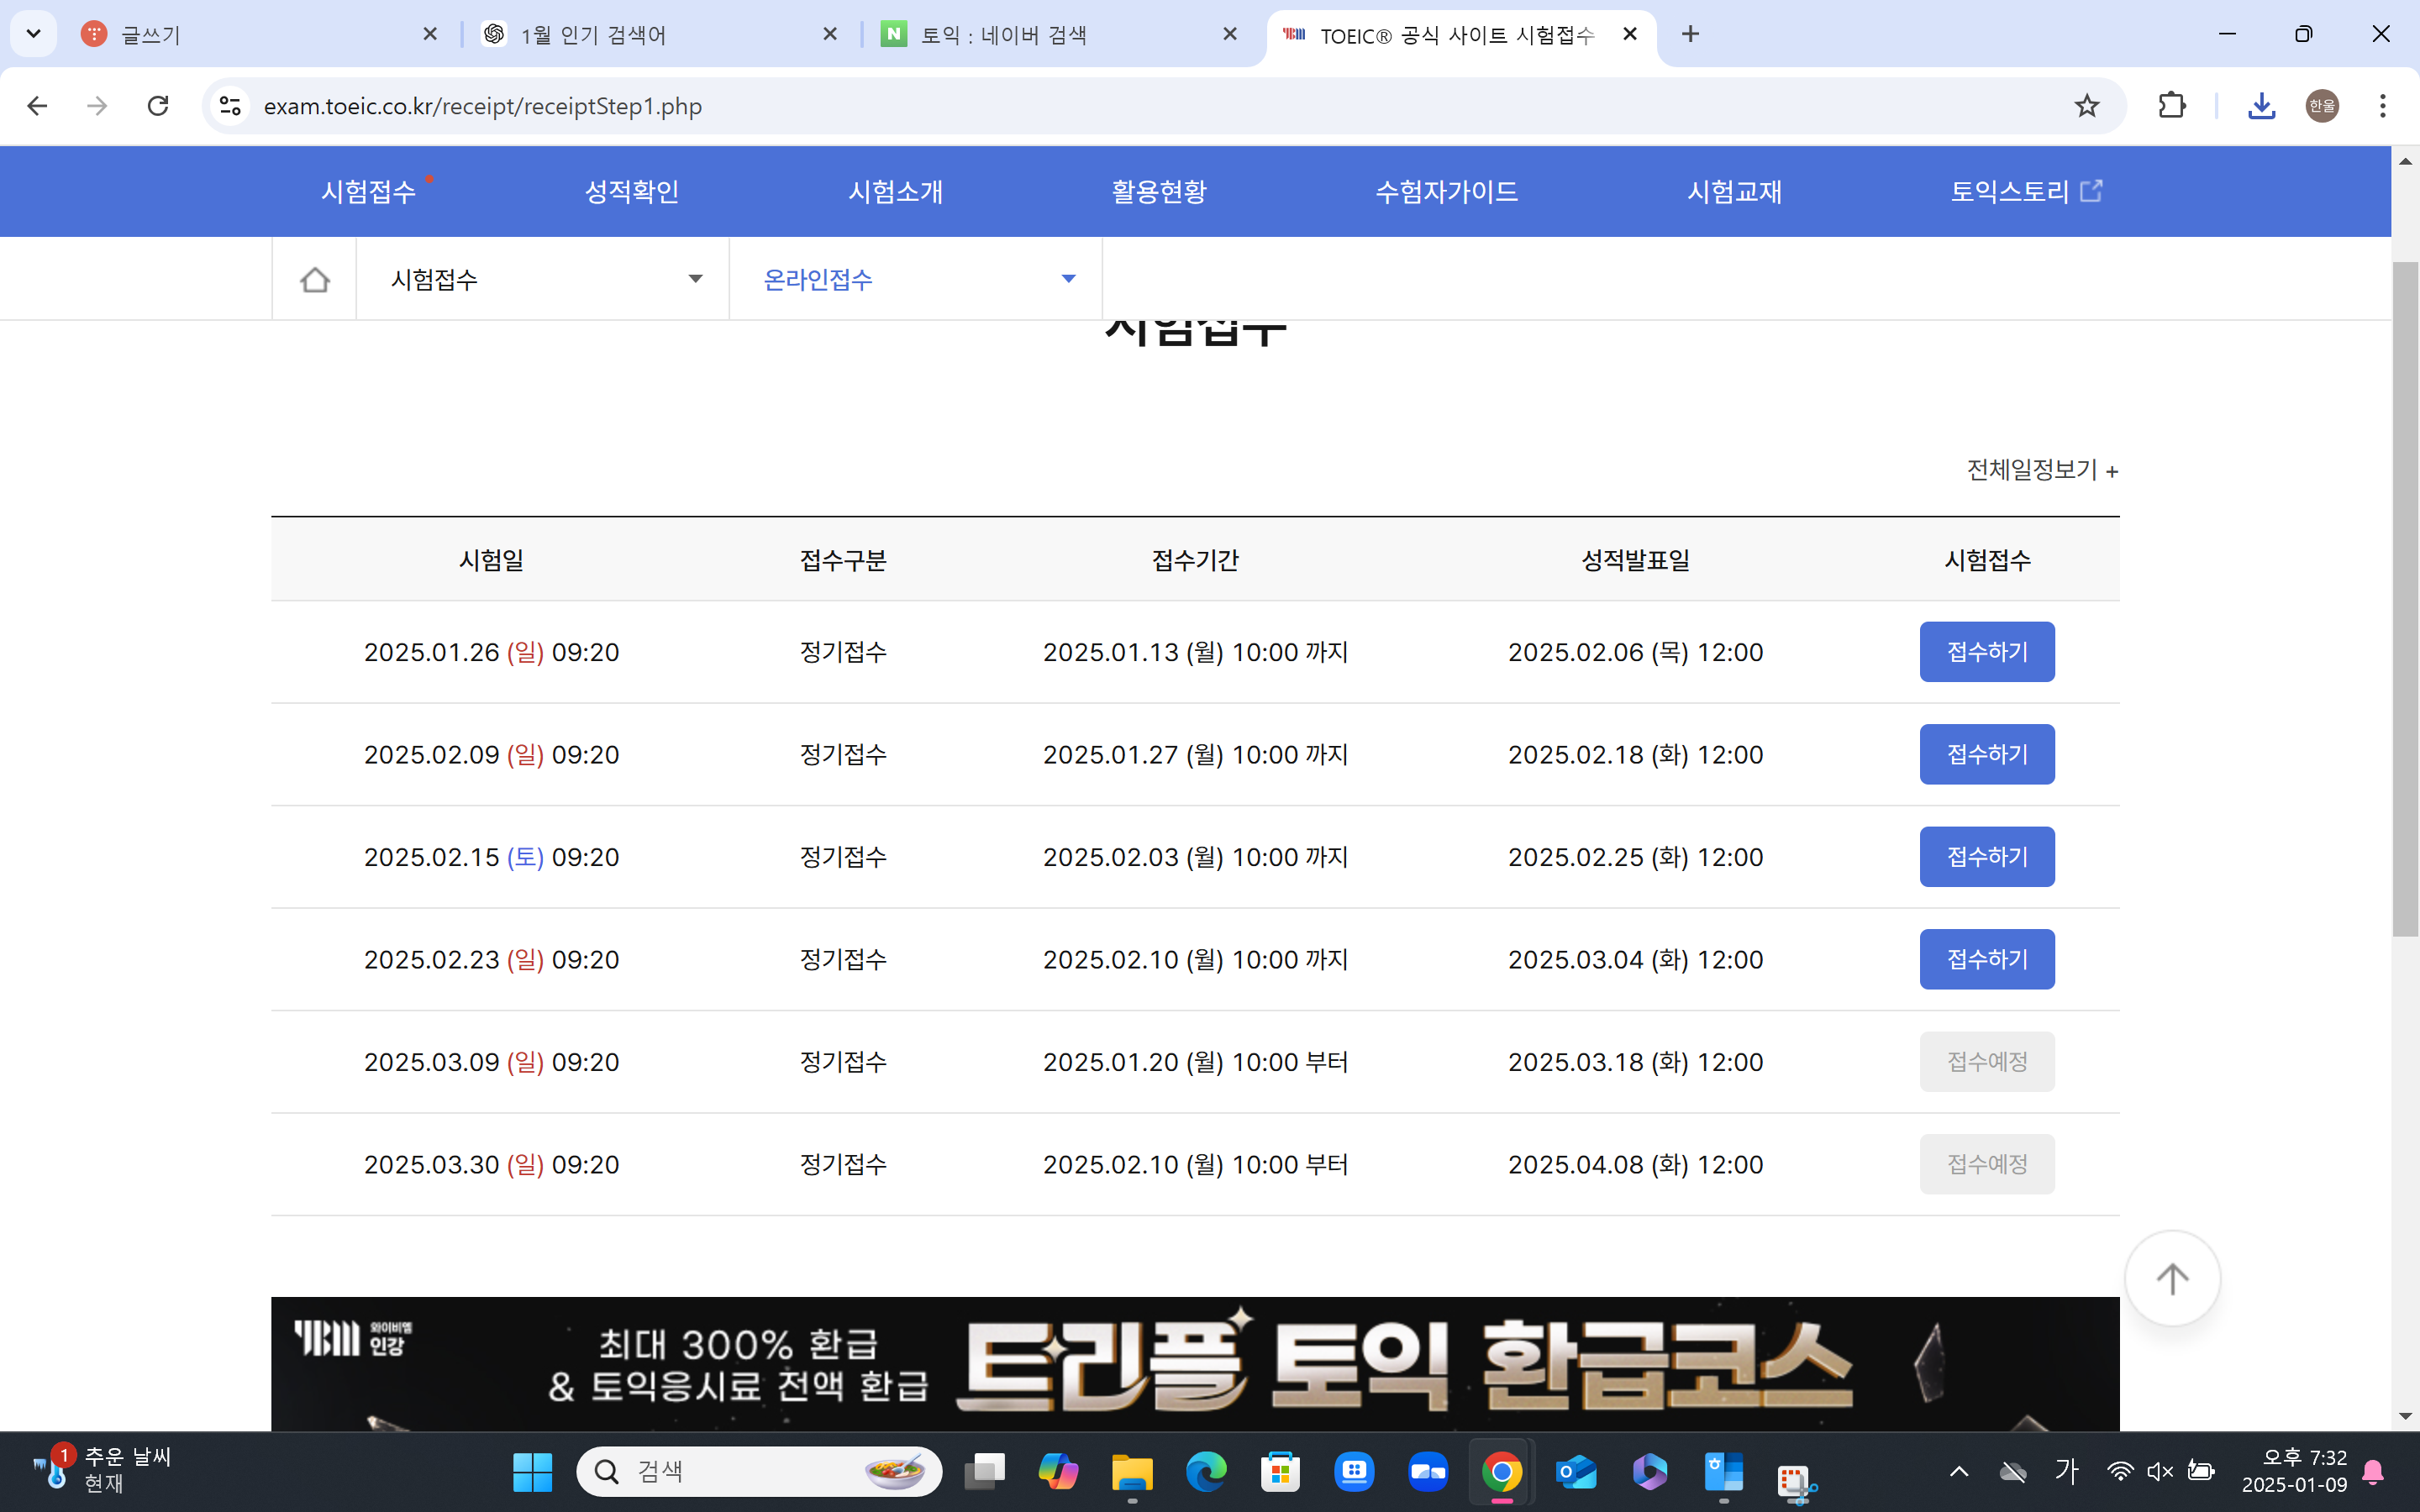This screenshot has height=1512, width=2420.
Task: Click 접수하기 for the 2025.02.15 exam
Action: pos(1986,857)
